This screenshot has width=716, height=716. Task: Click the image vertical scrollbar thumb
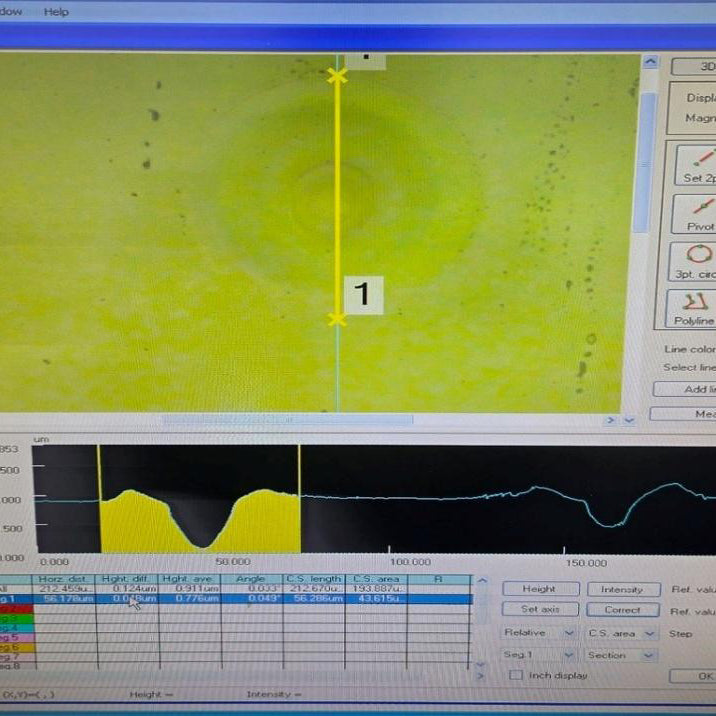(646, 162)
